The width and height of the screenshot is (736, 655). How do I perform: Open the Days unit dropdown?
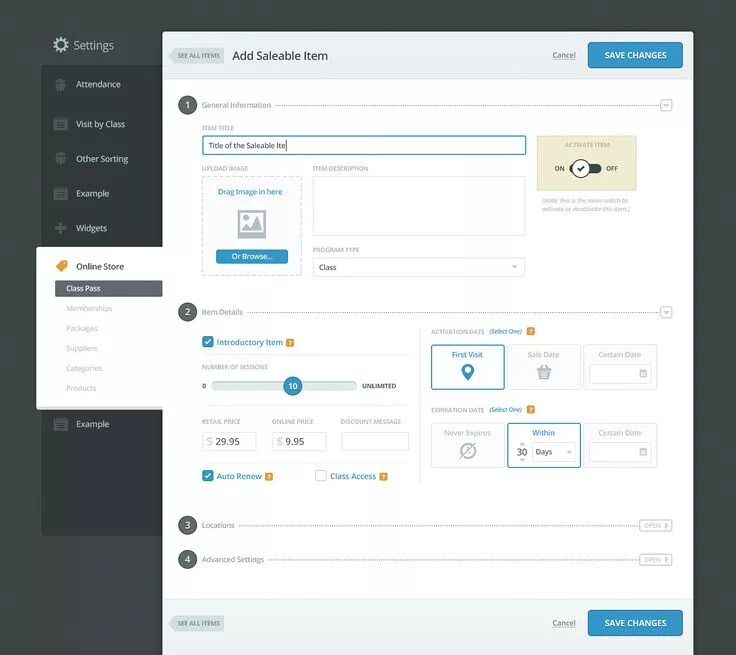pyautogui.click(x=554, y=452)
